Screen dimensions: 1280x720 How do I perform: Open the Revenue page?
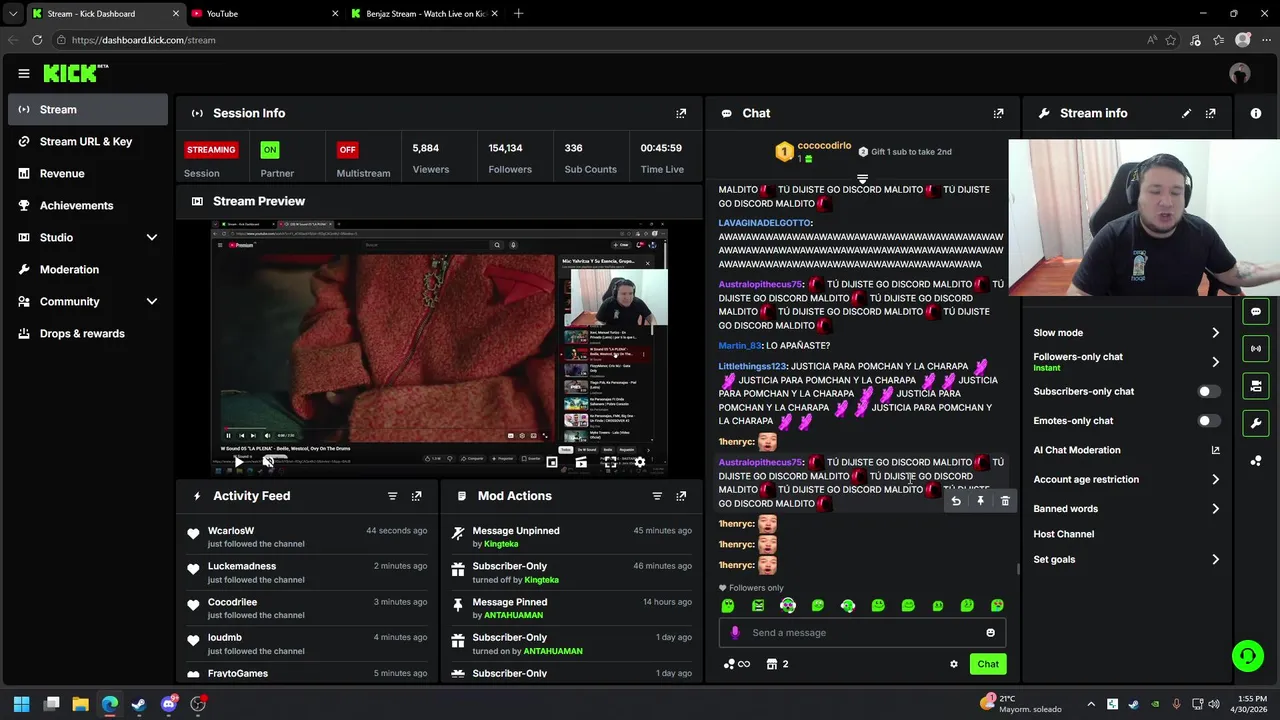[88, 173]
